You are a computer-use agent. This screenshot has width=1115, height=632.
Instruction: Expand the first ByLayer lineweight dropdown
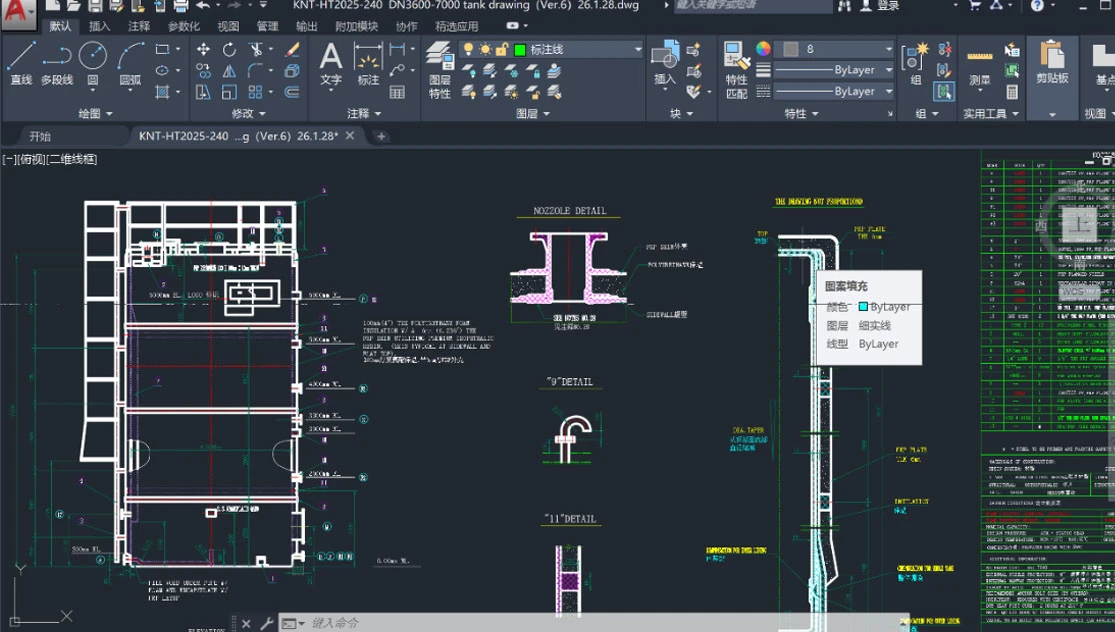click(x=833, y=70)
